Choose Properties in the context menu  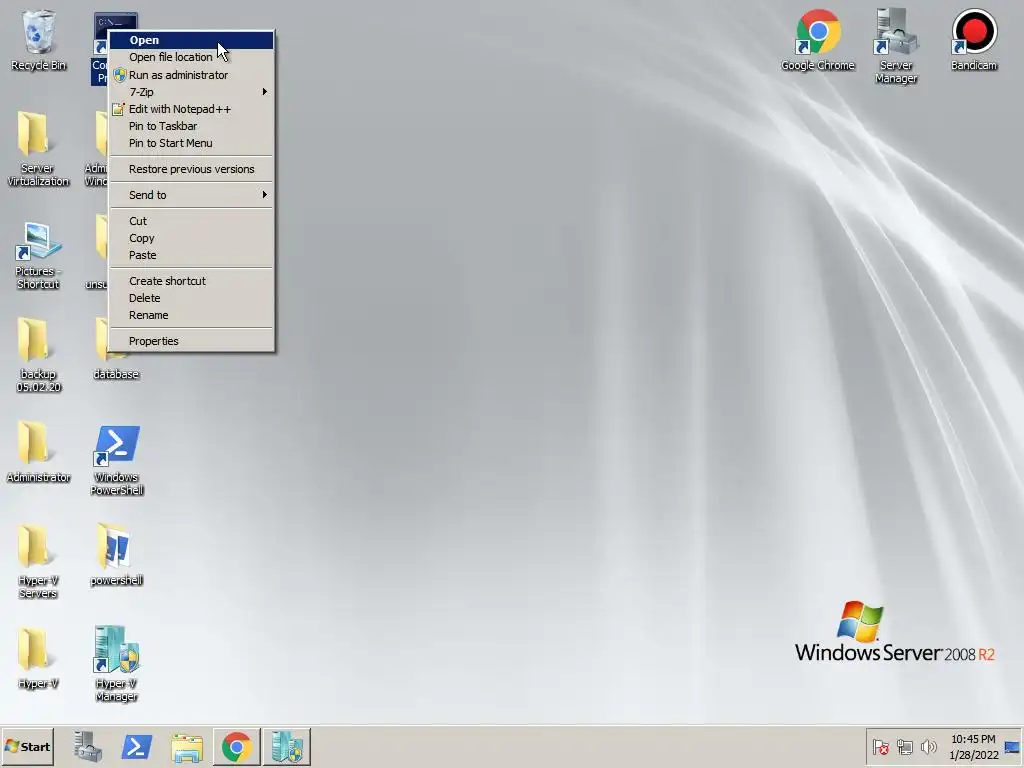click(x=191, y=341)
